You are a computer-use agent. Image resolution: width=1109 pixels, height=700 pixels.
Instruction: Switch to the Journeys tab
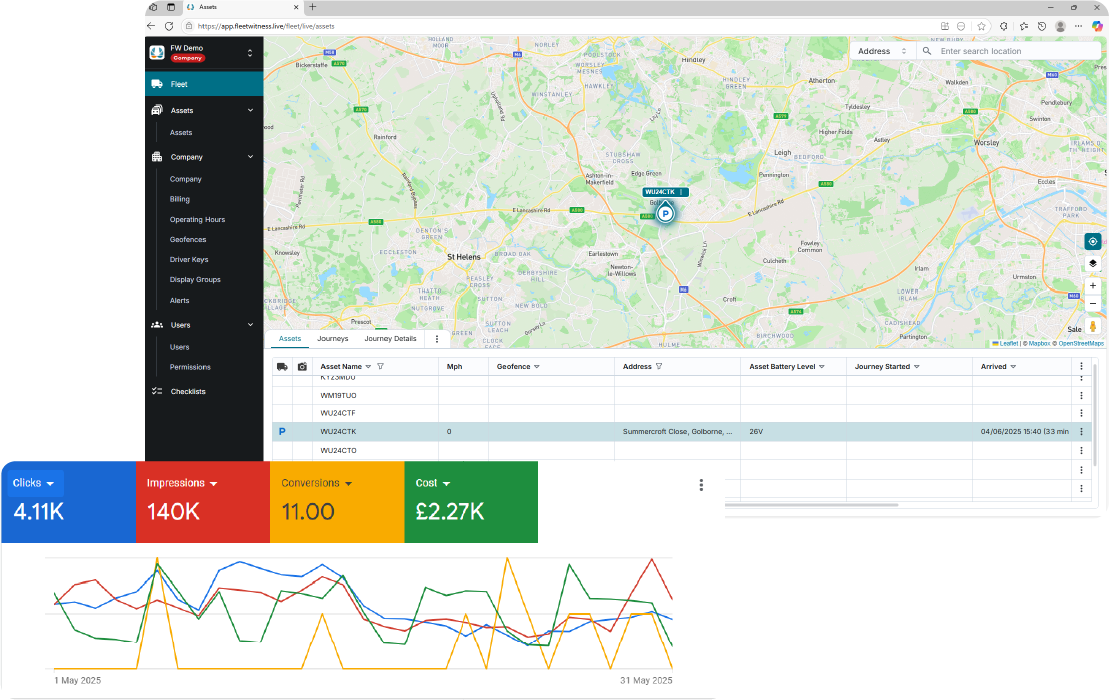[333, 339]
